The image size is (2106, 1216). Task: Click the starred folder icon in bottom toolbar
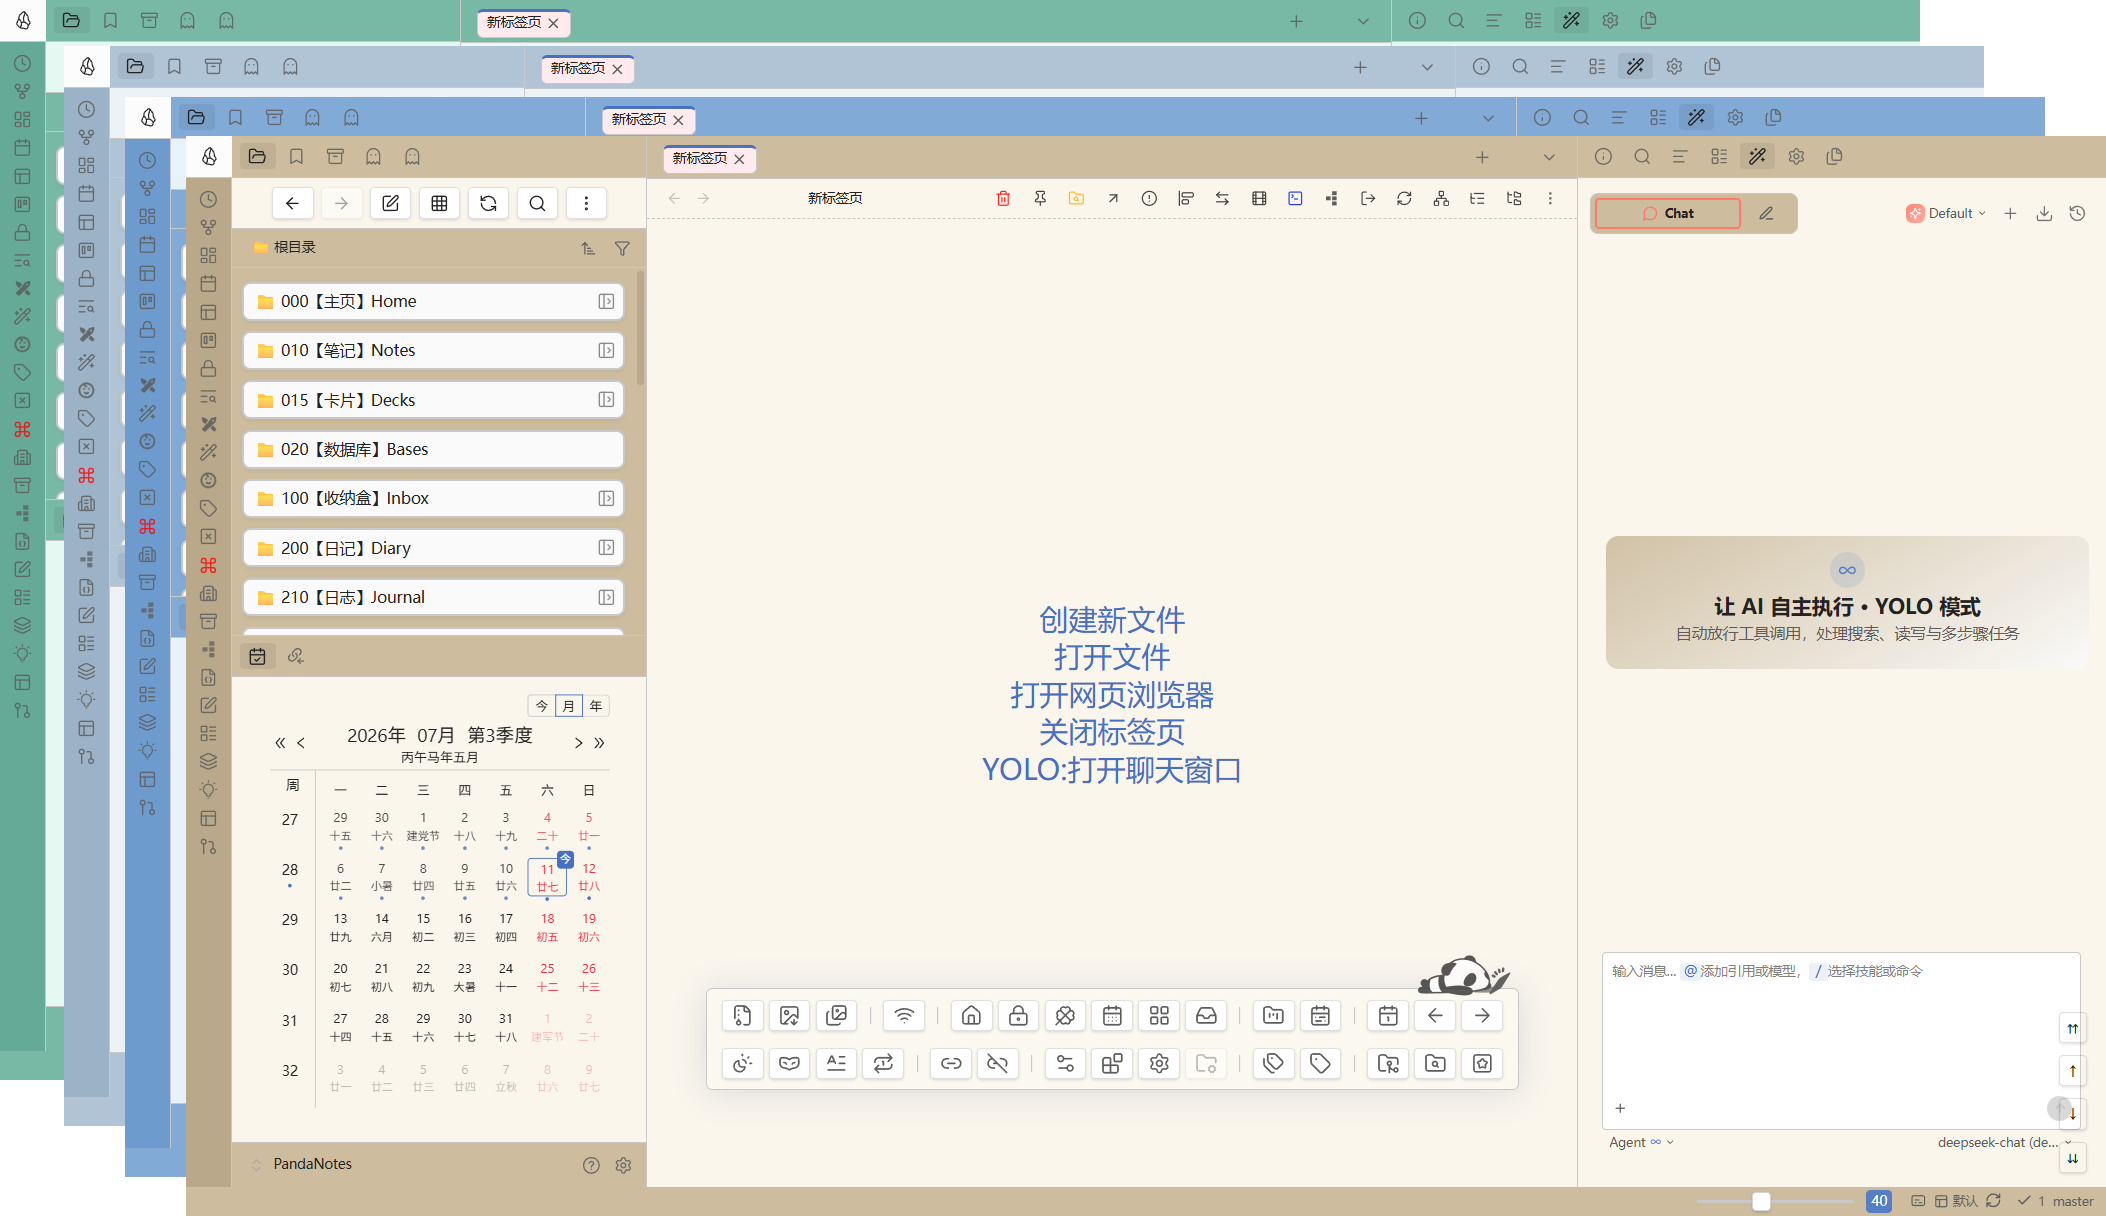pyautogui.click(x=1482, y=1063)
